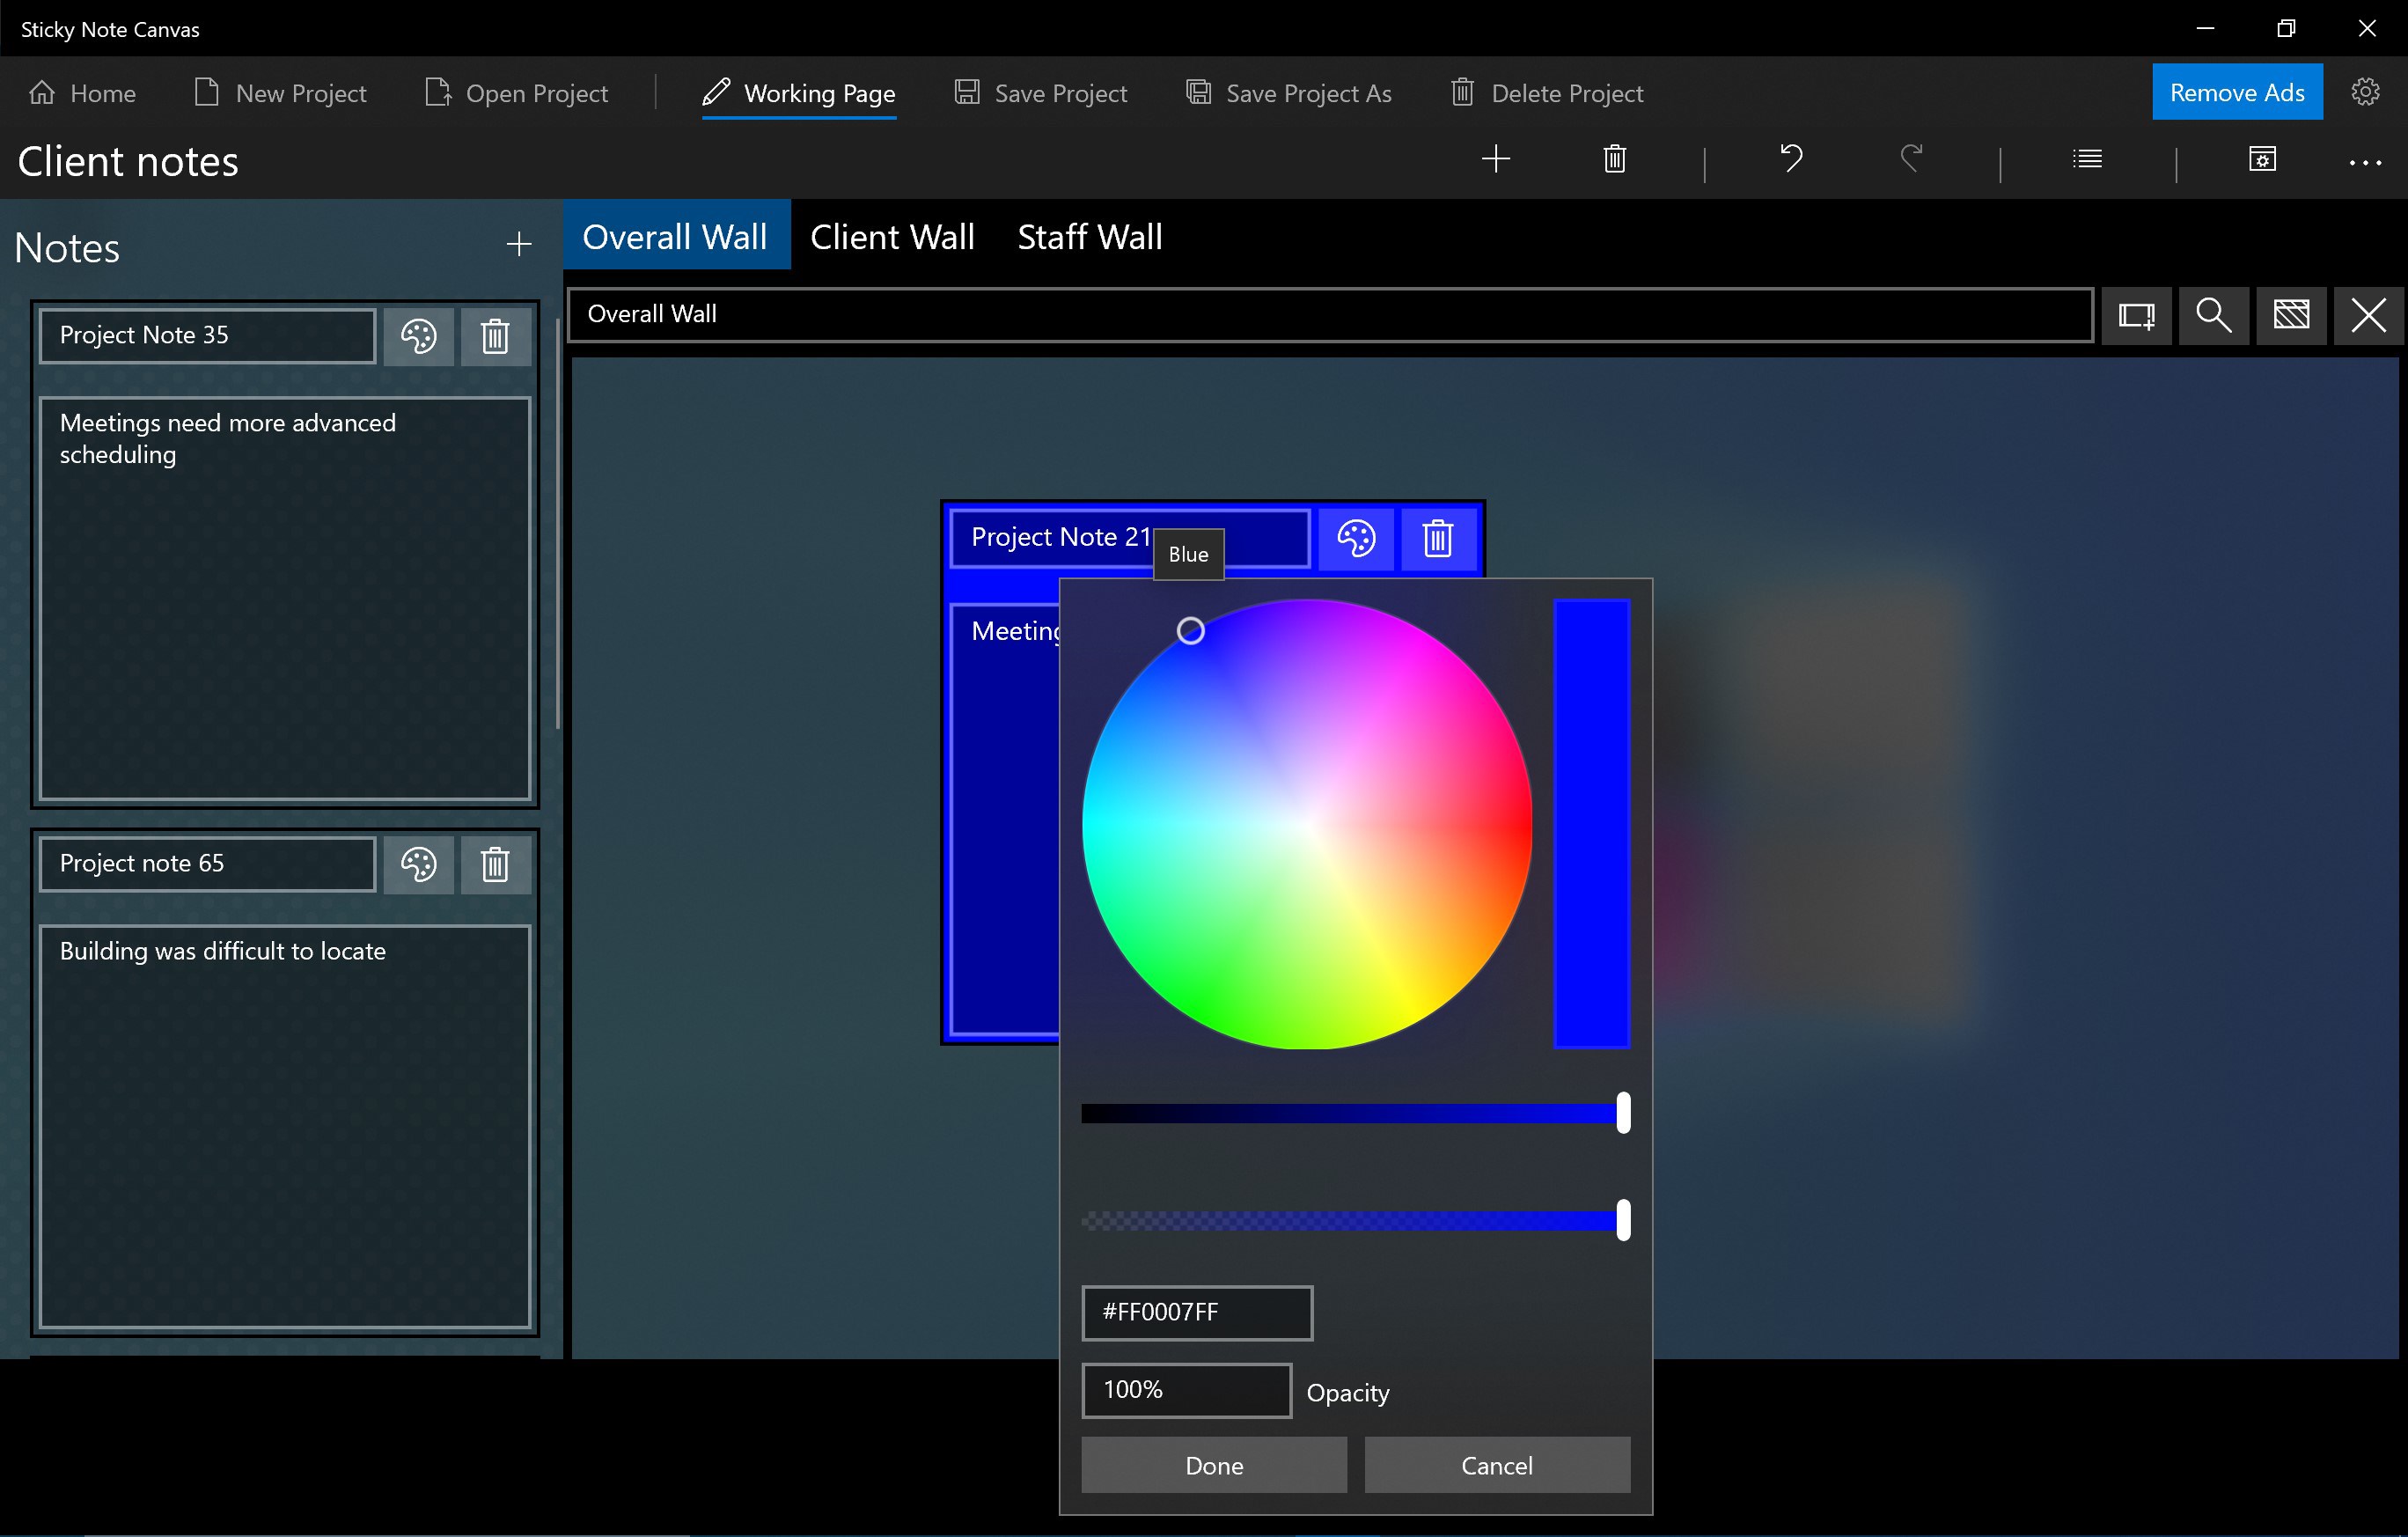The image size is (2408, 1537).
Task: Click the search icon in the wall toolbar
Action: coord(2215,314)
